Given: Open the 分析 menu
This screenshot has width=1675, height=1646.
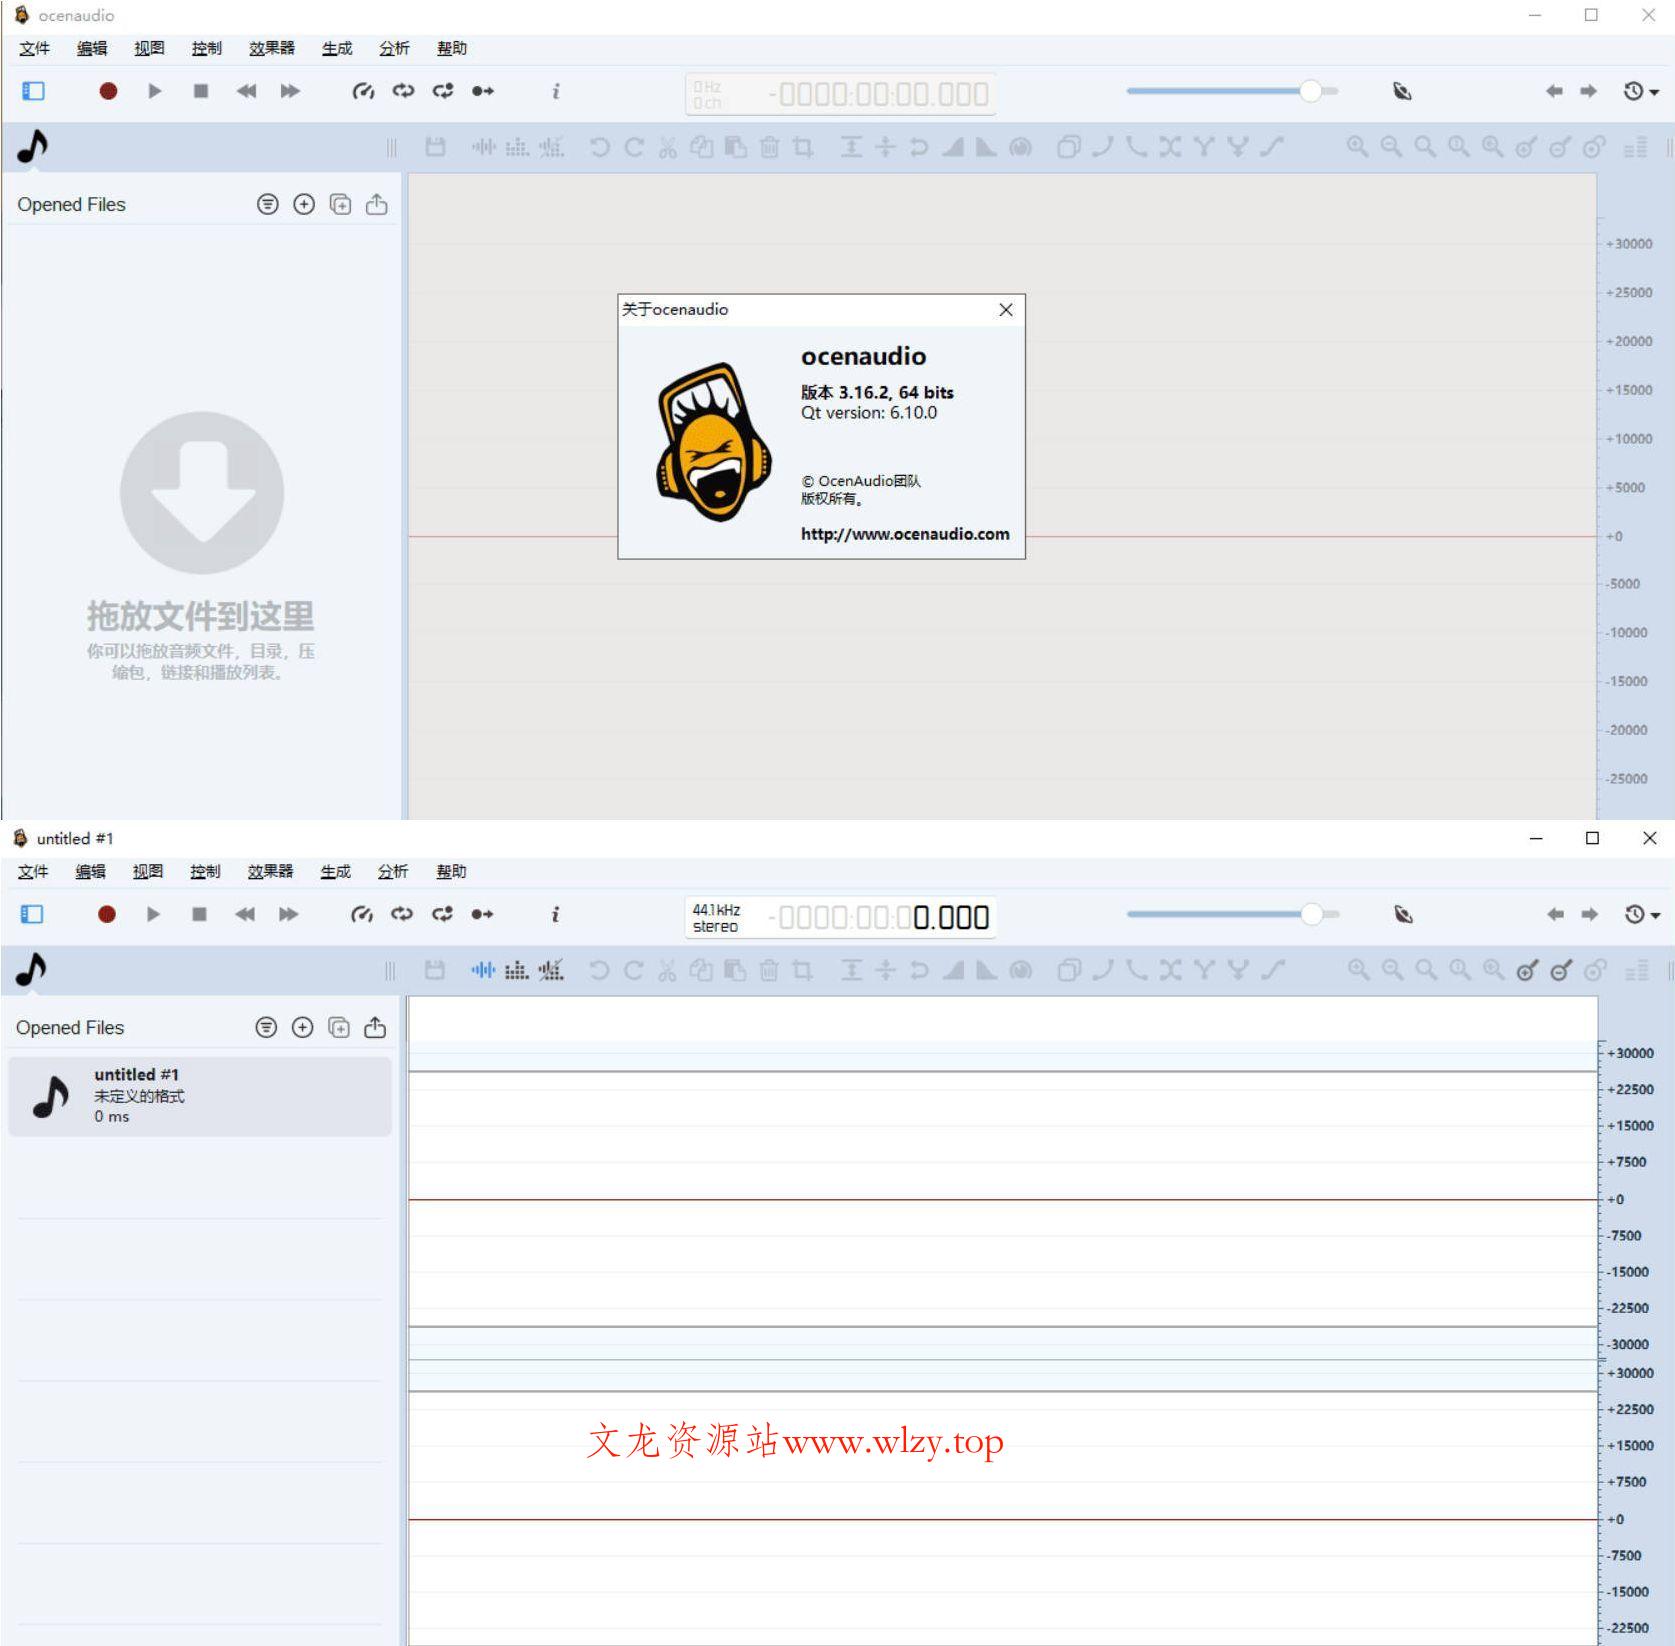Looking at the screenshot, I should click(393, 47).
